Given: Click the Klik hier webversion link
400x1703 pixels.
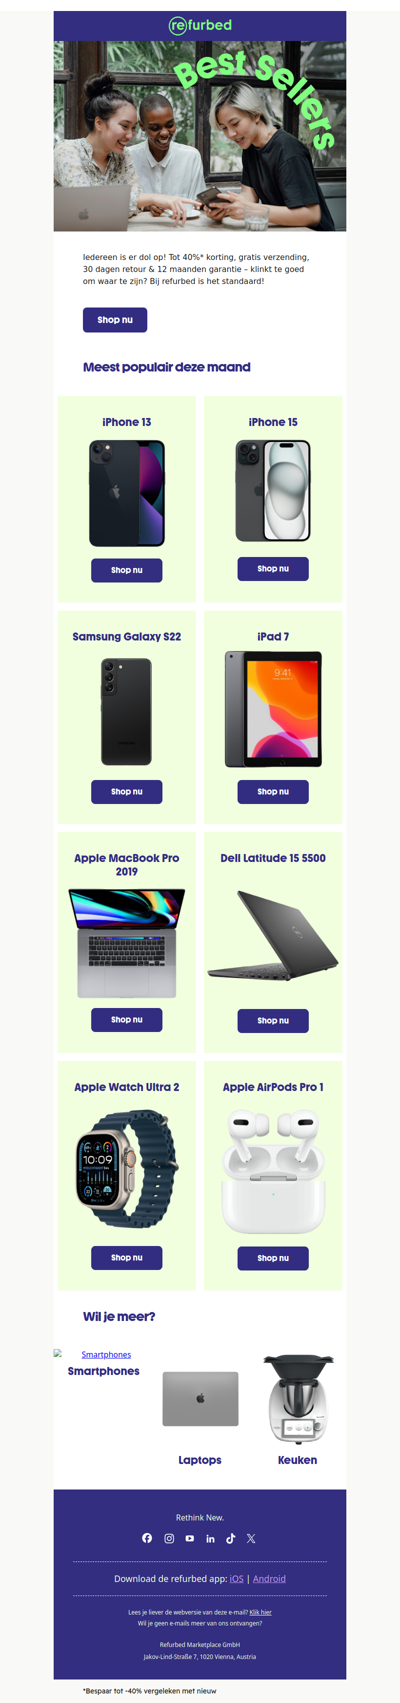Looking at the screenshot, I should pos(260,1612).
